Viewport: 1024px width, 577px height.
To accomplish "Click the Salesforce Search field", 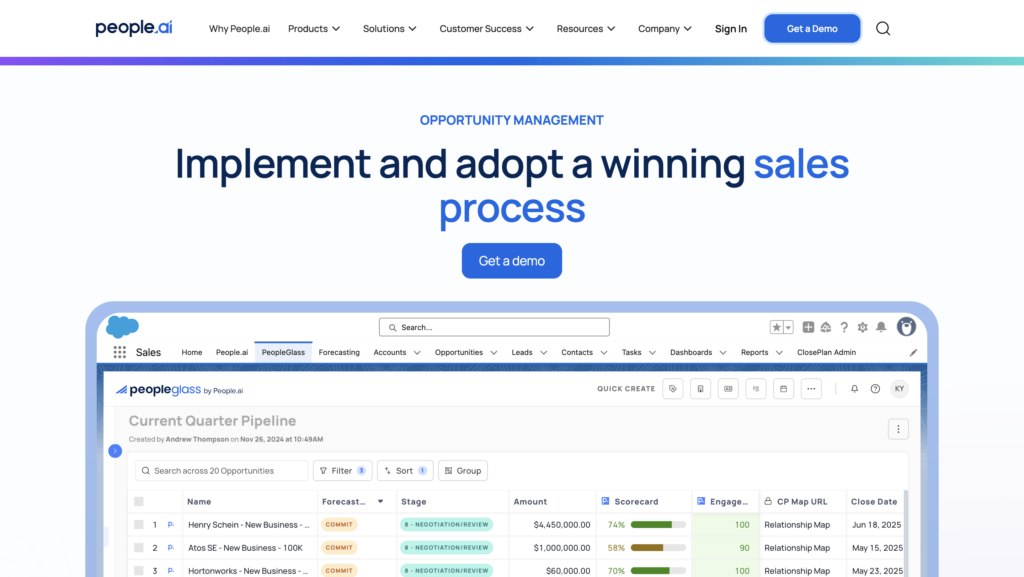I will tap(494, 327).
